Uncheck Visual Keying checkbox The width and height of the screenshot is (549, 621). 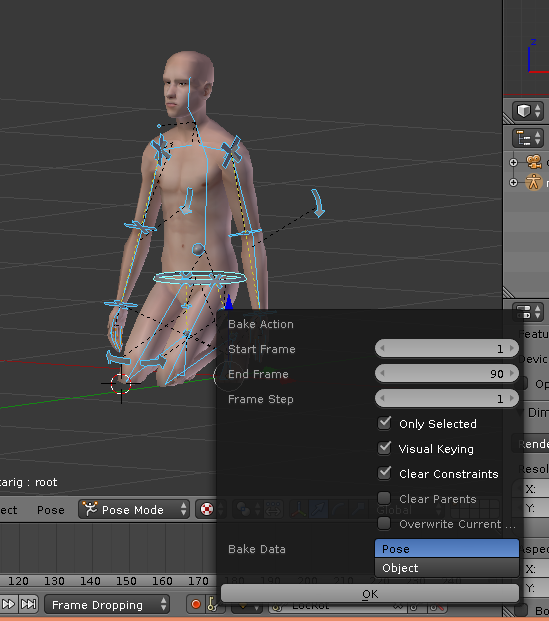(384, 448)
